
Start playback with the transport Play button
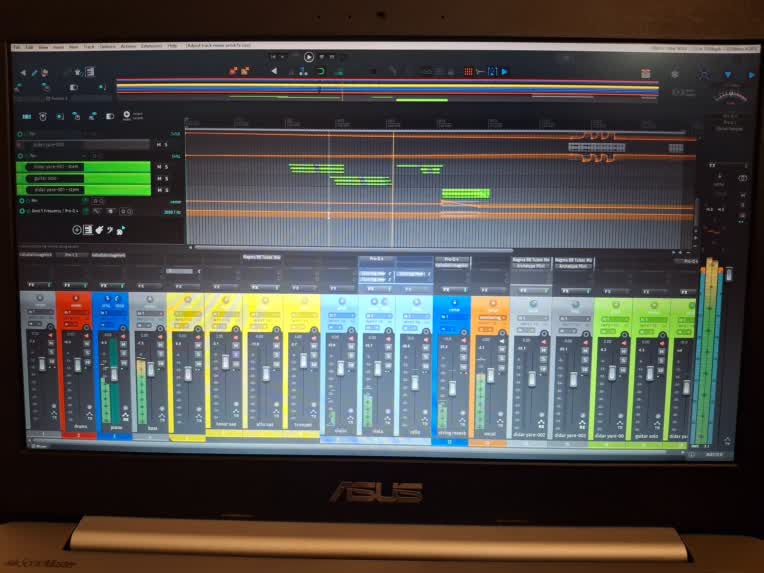[x=309, y=57]
